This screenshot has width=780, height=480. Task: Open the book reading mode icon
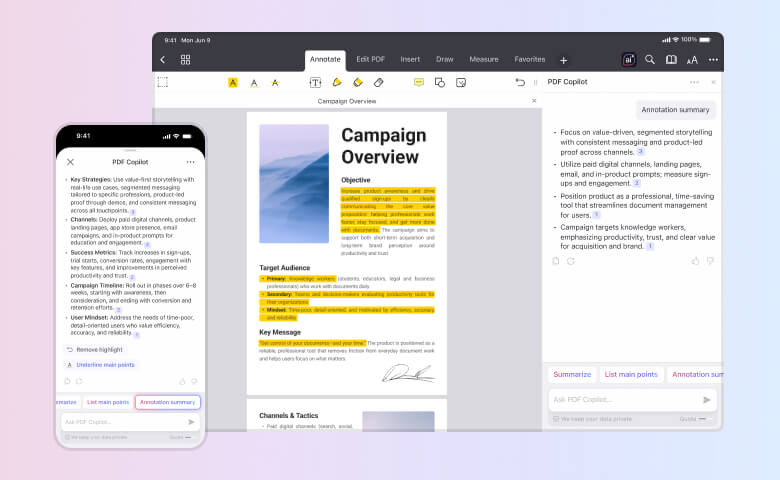coord(671,60)
